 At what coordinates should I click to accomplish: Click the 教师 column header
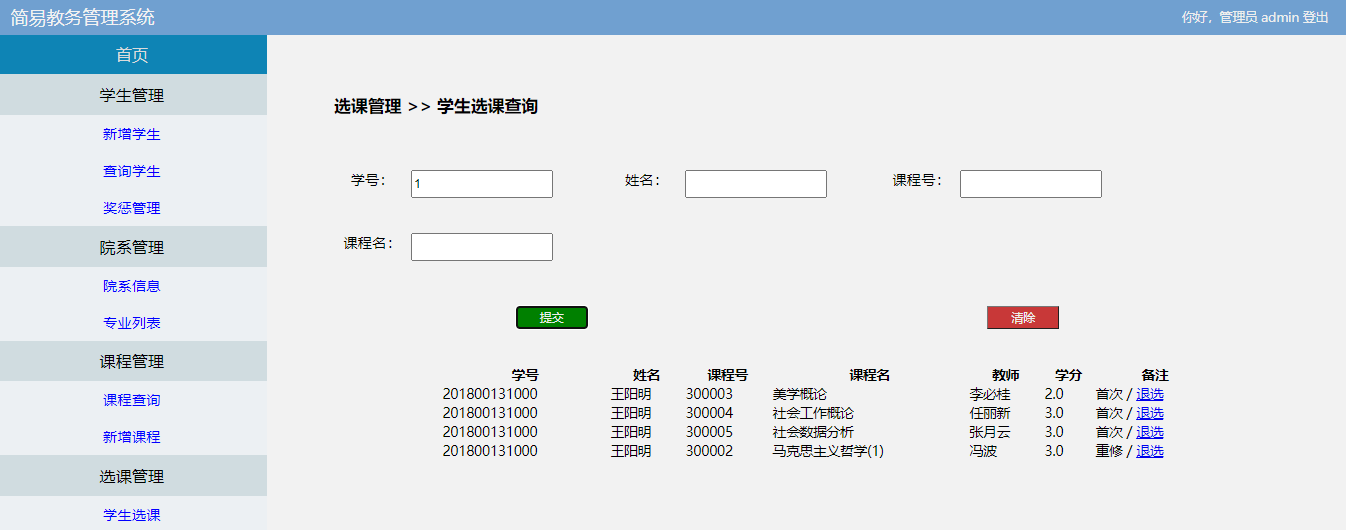click(x=1006, y=375)
